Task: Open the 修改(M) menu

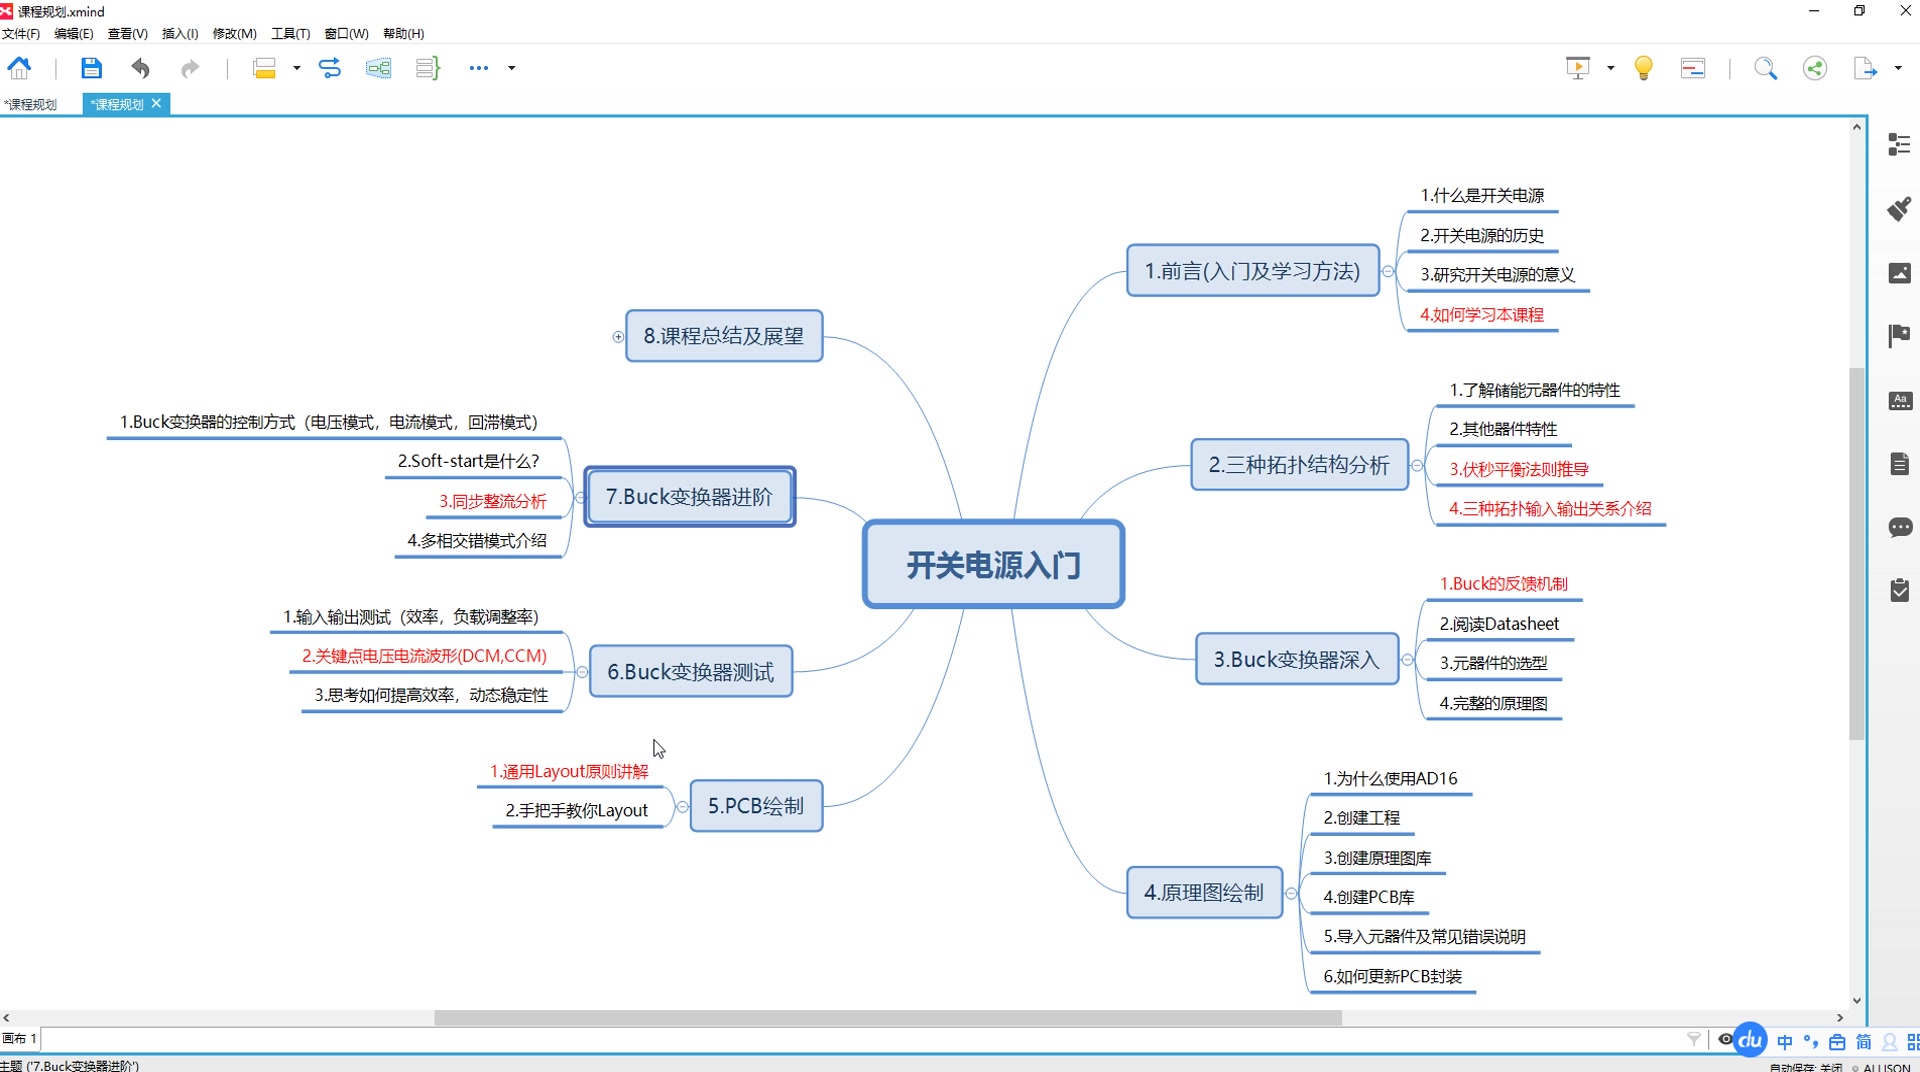Action: tap(234, 33)
